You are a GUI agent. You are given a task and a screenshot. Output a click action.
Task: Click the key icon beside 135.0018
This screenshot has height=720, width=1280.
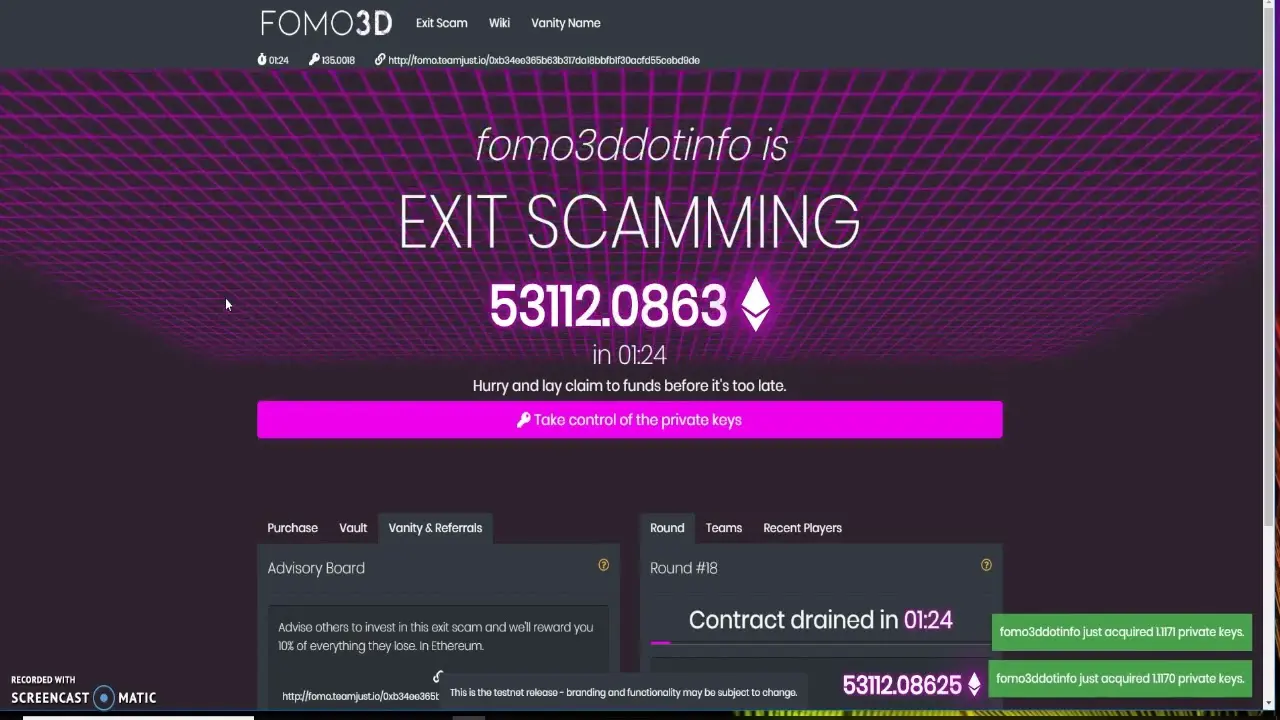click(314, 60)
